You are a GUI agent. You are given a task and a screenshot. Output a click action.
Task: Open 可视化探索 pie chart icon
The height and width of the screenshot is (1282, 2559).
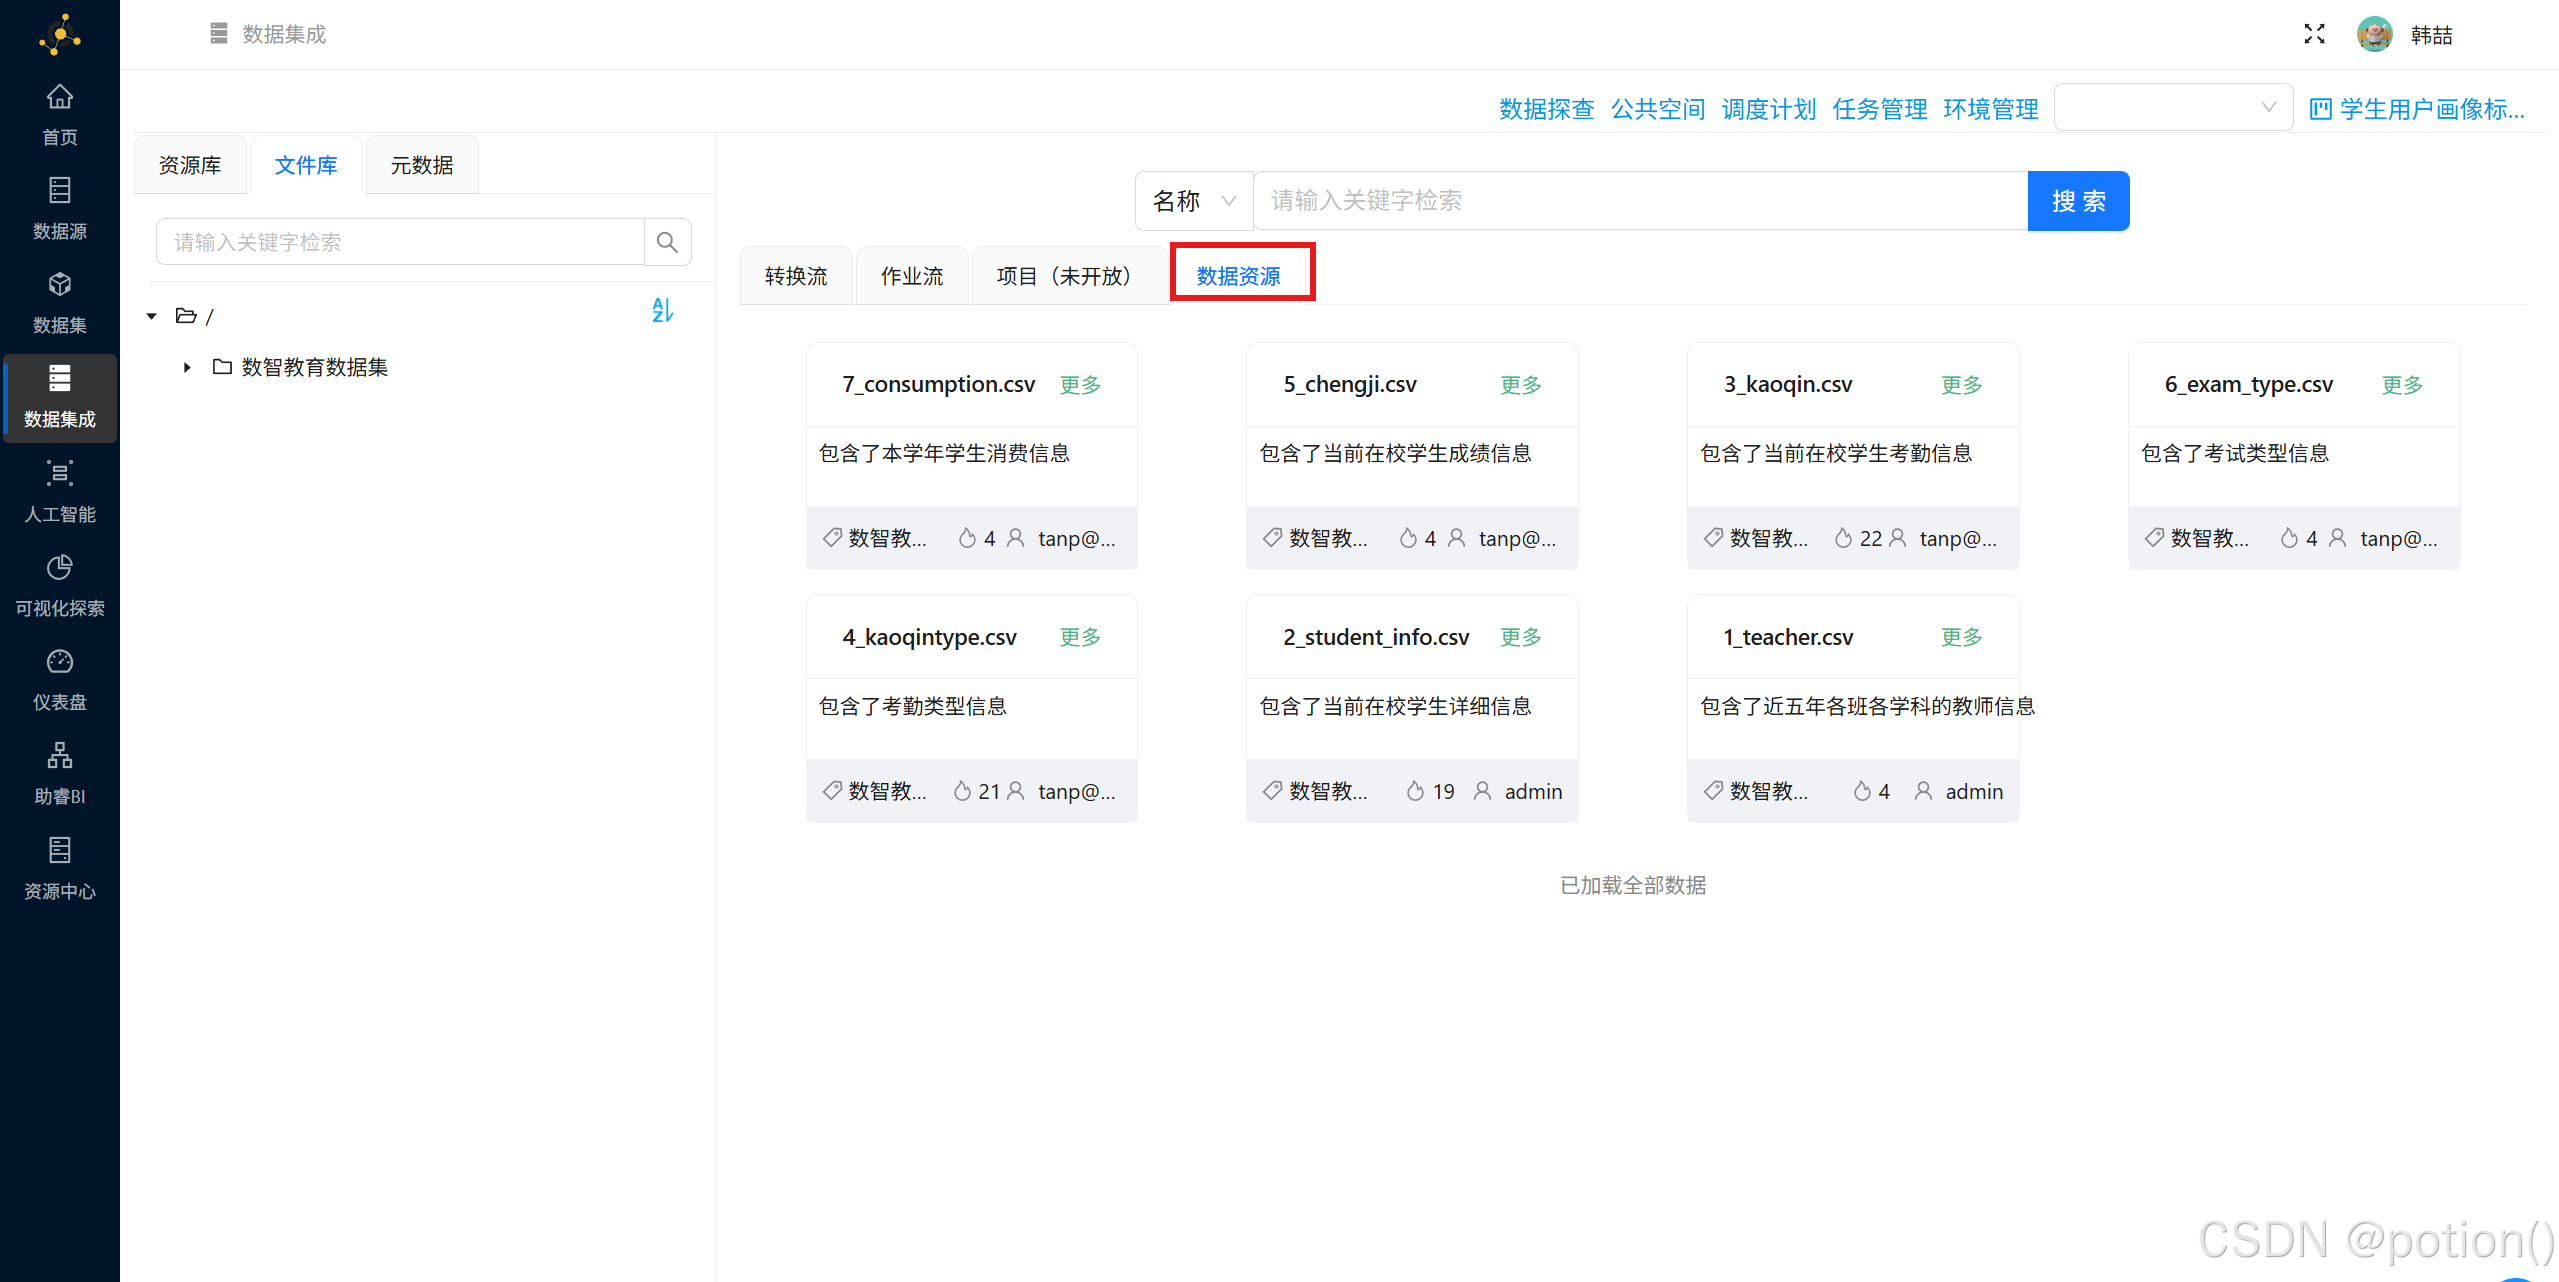click(x=60, y=568)
